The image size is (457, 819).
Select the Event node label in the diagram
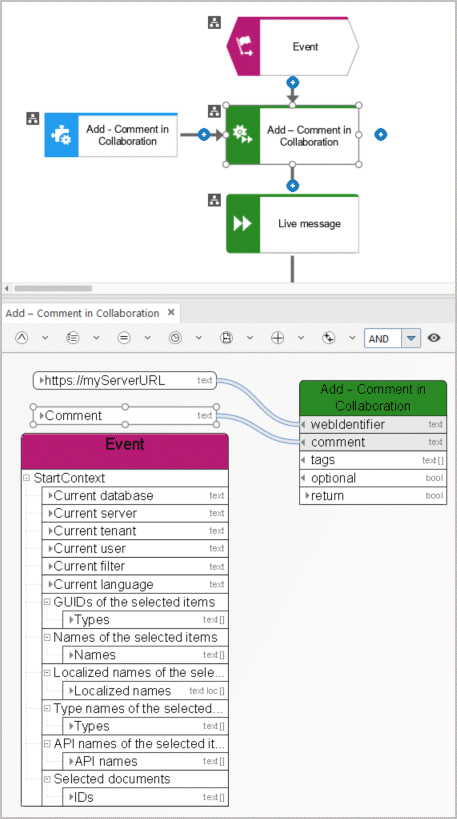pos(306,46)
